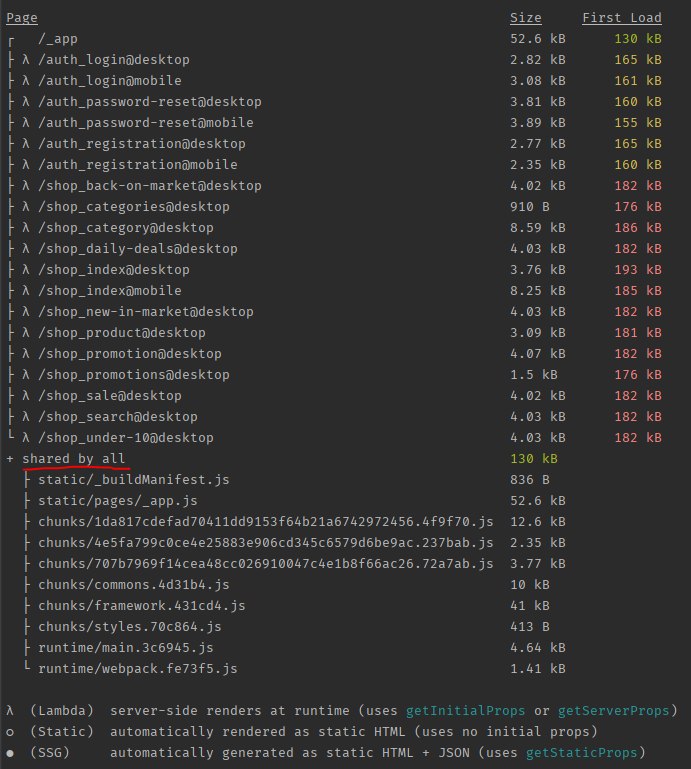The width and height of the screenshot is (691, 769).
Task: Click the 1.41 kB size value
Action: [537, 669]
